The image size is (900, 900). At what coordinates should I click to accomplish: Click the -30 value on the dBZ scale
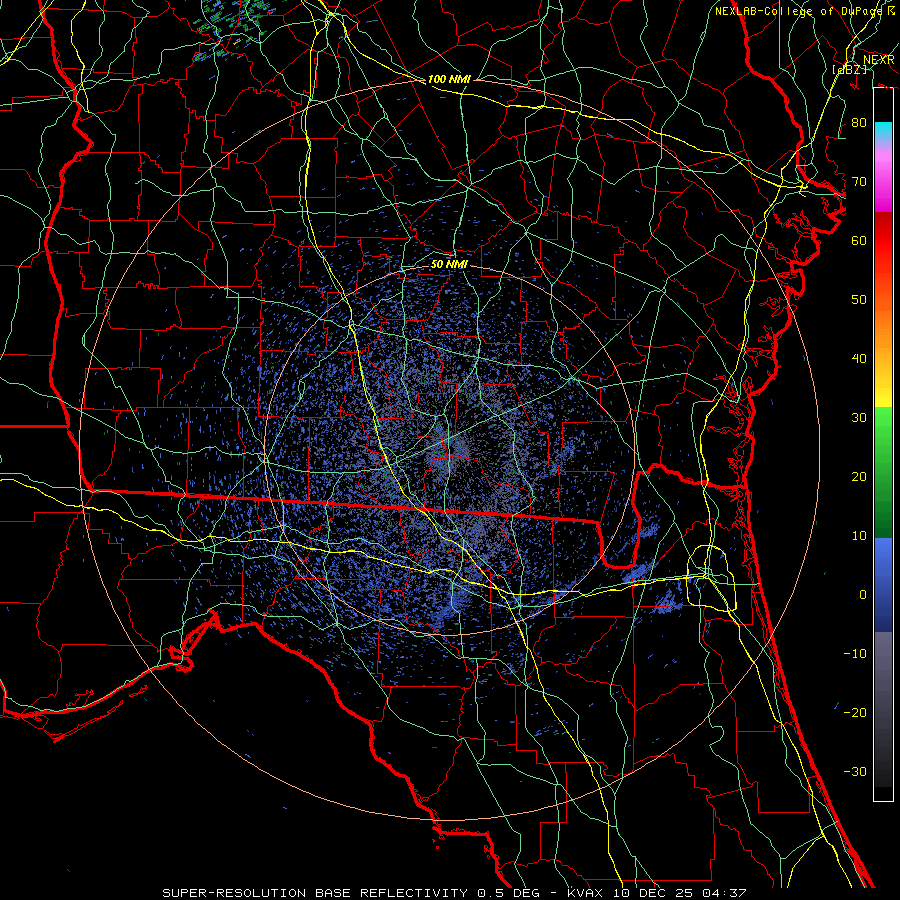pos(855,771)
